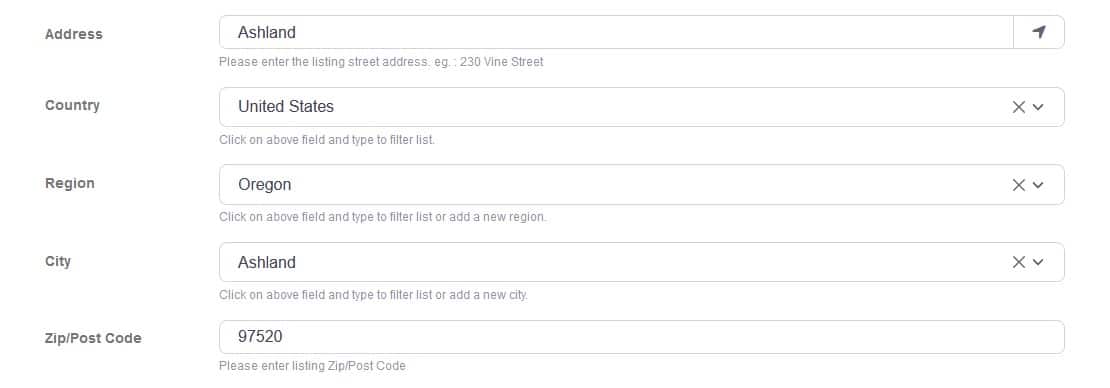
Task: Click the street address hint text
Action: [x=382, y=62]
